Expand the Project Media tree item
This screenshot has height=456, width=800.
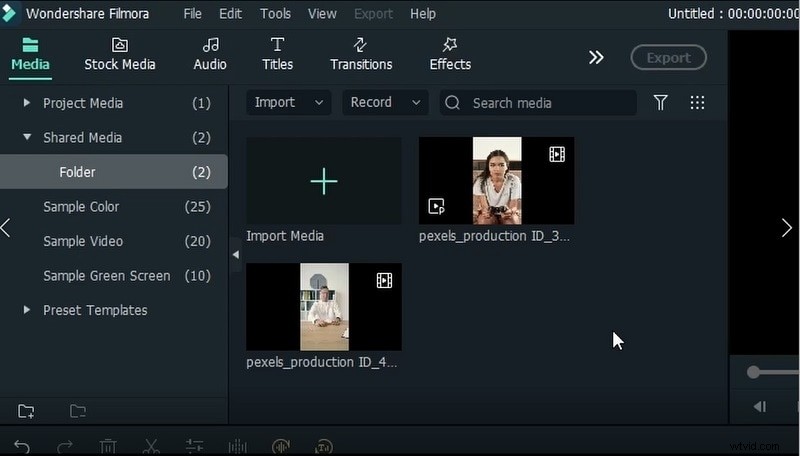(27, 103)
